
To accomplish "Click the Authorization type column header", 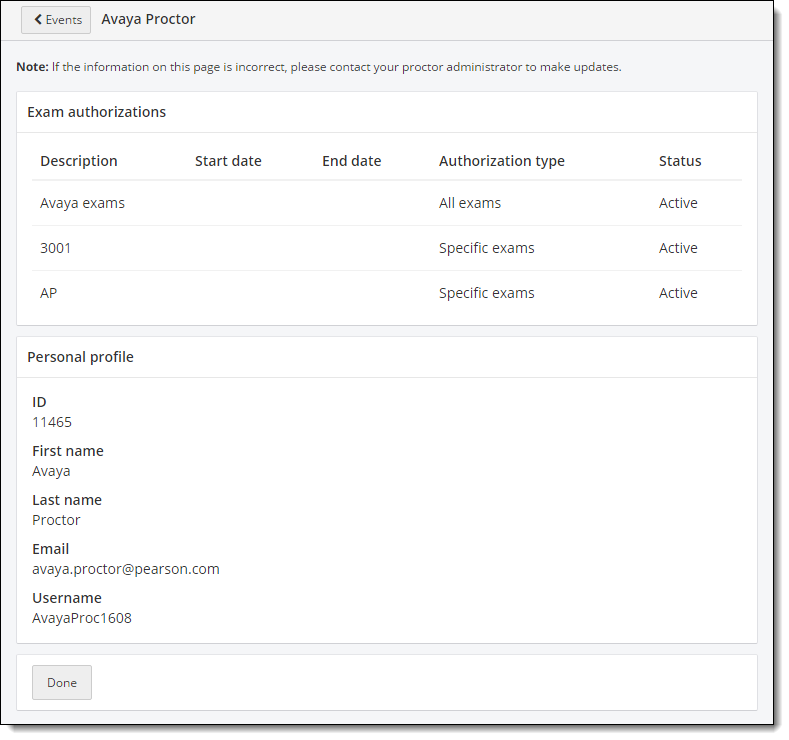I will point(501,161).
